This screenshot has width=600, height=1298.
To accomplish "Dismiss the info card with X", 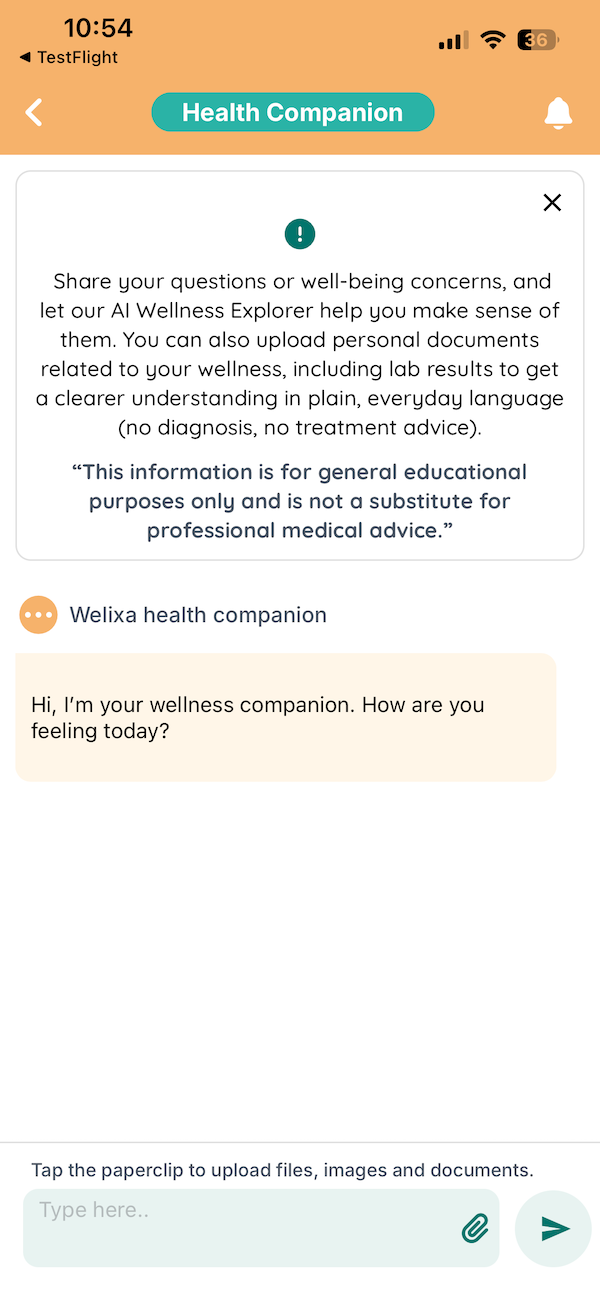I will pos(551,203).
